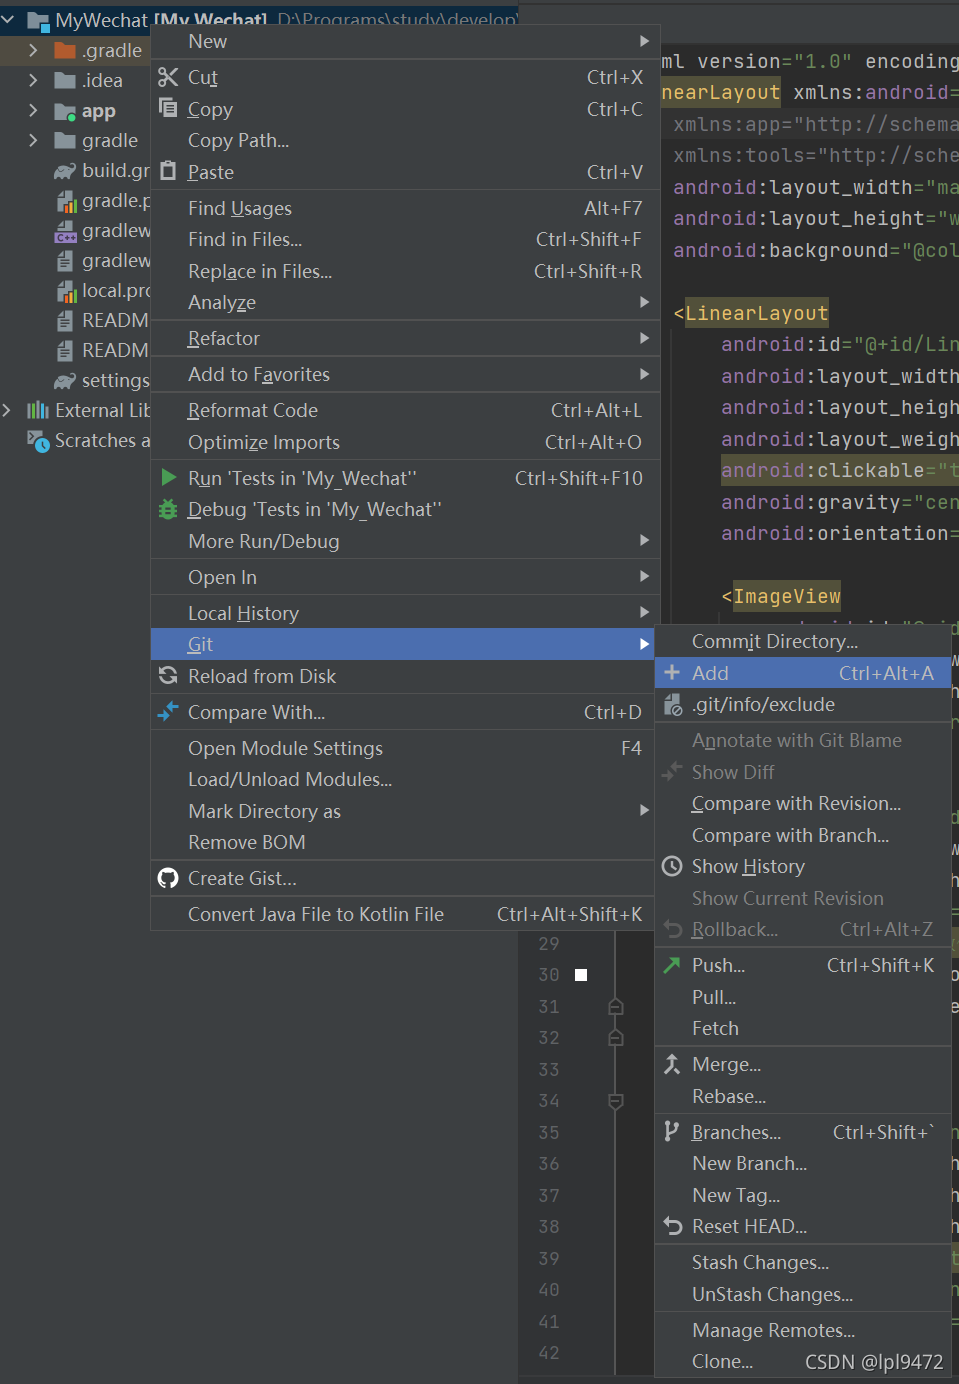Image resolution: width=959 pixels, height=1384 pixels.
Task: Select Optimize Imports
Action: tap(405, 442)
